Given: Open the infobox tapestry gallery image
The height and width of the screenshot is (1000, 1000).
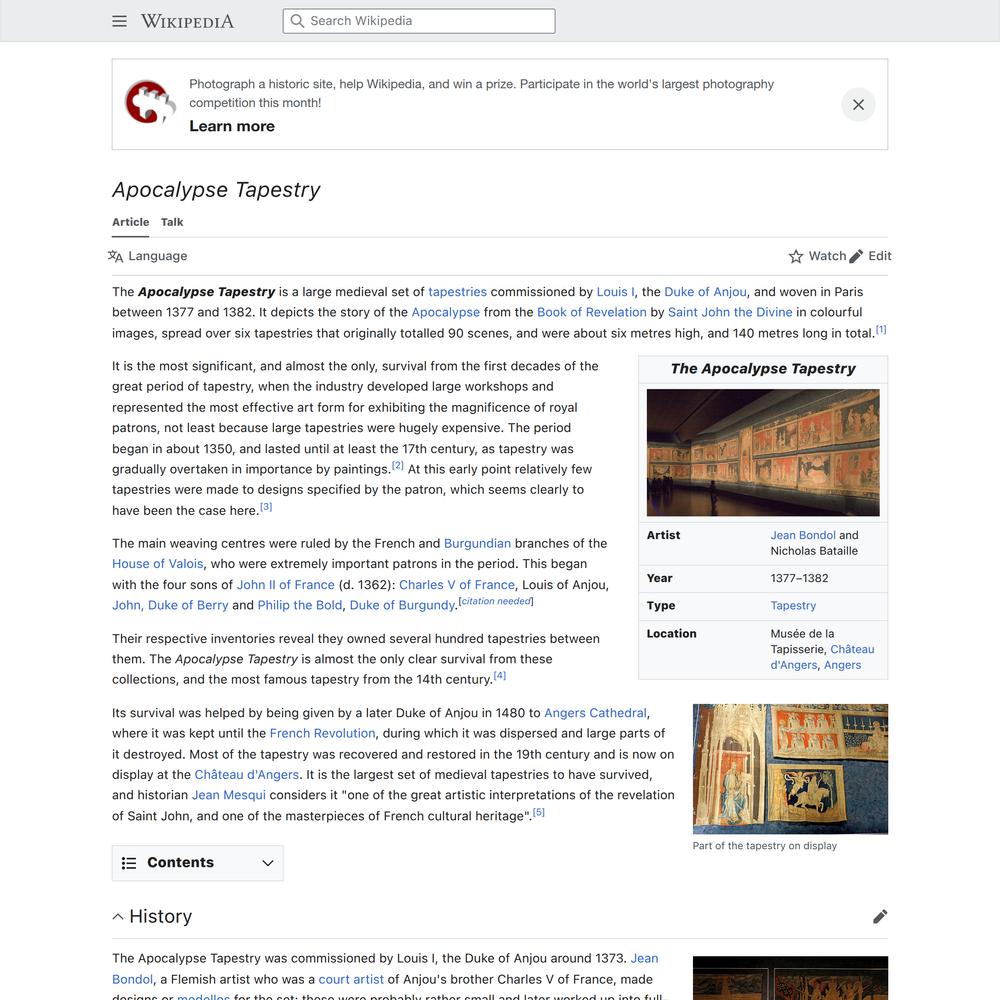Looking at the screenshot, I should 763,452.
